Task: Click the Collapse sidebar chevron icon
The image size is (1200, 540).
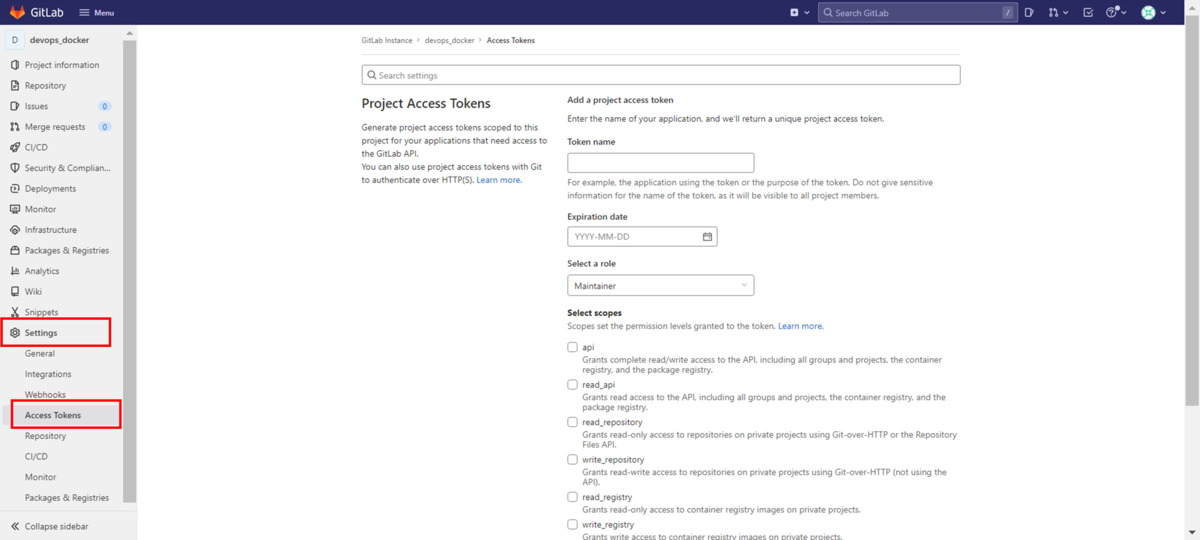Action: click(15, 526)
